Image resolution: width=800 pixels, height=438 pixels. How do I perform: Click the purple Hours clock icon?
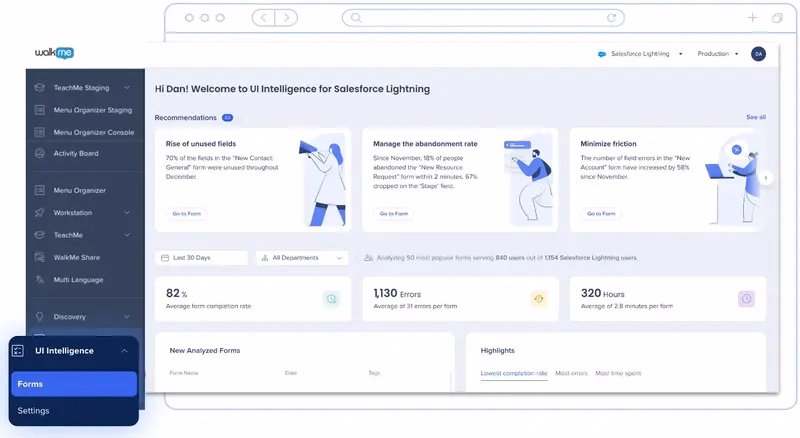(746, 299)
